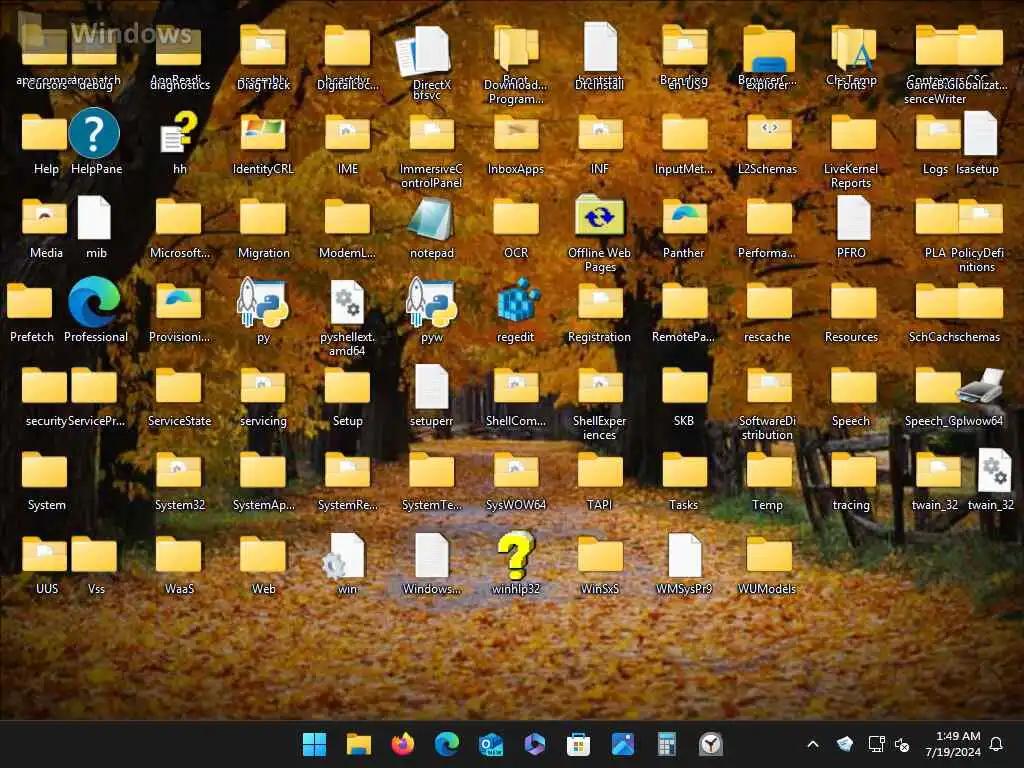Open the notification bell icon
1024x768 pixels.
[x=996, y=744]
